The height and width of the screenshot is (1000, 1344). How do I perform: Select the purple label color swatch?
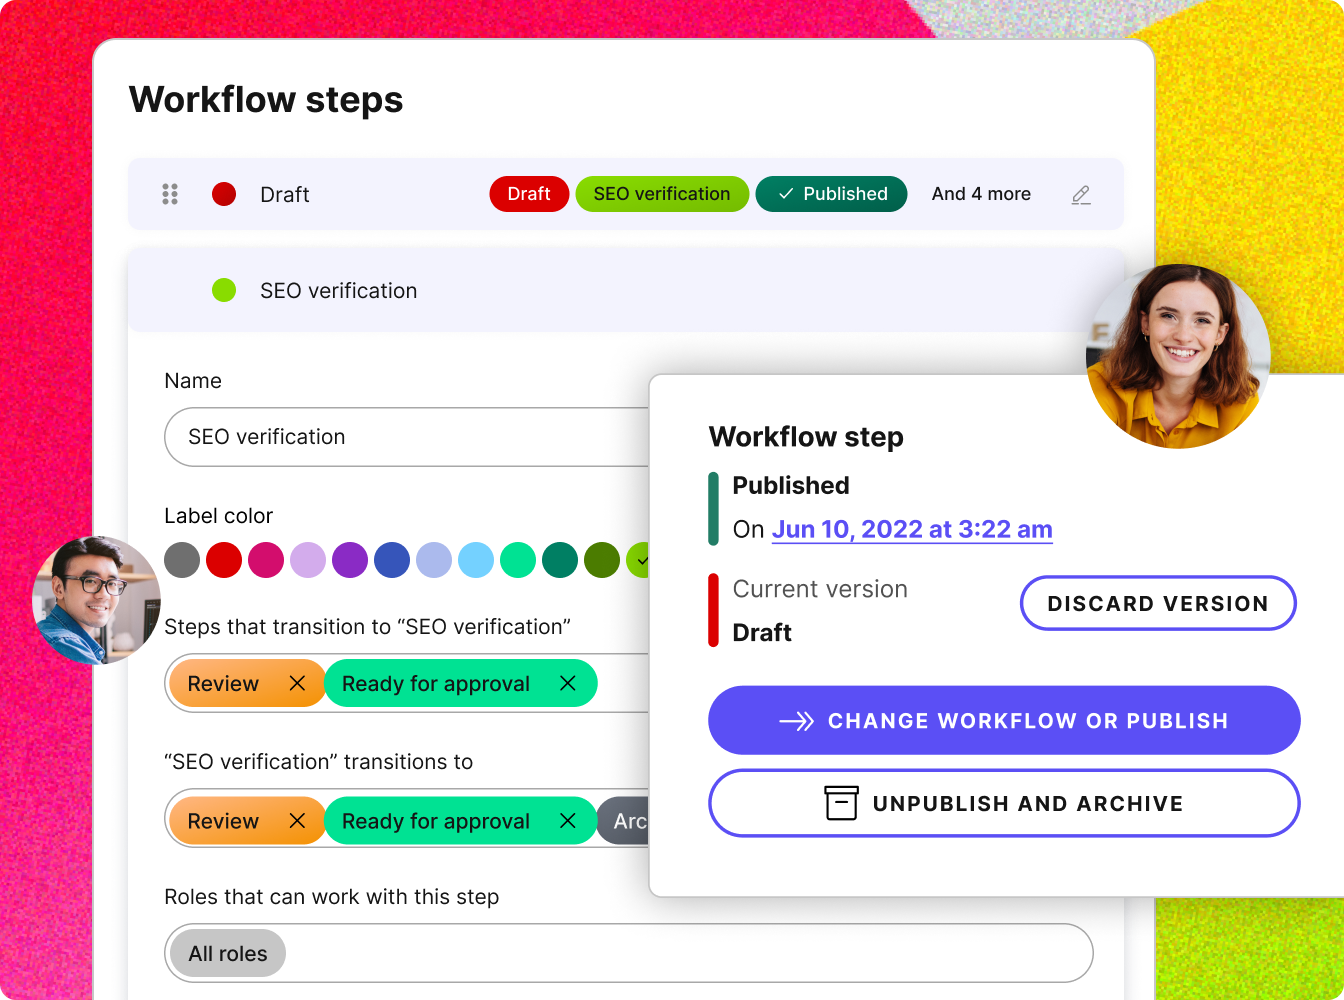(x=350, y=560)
